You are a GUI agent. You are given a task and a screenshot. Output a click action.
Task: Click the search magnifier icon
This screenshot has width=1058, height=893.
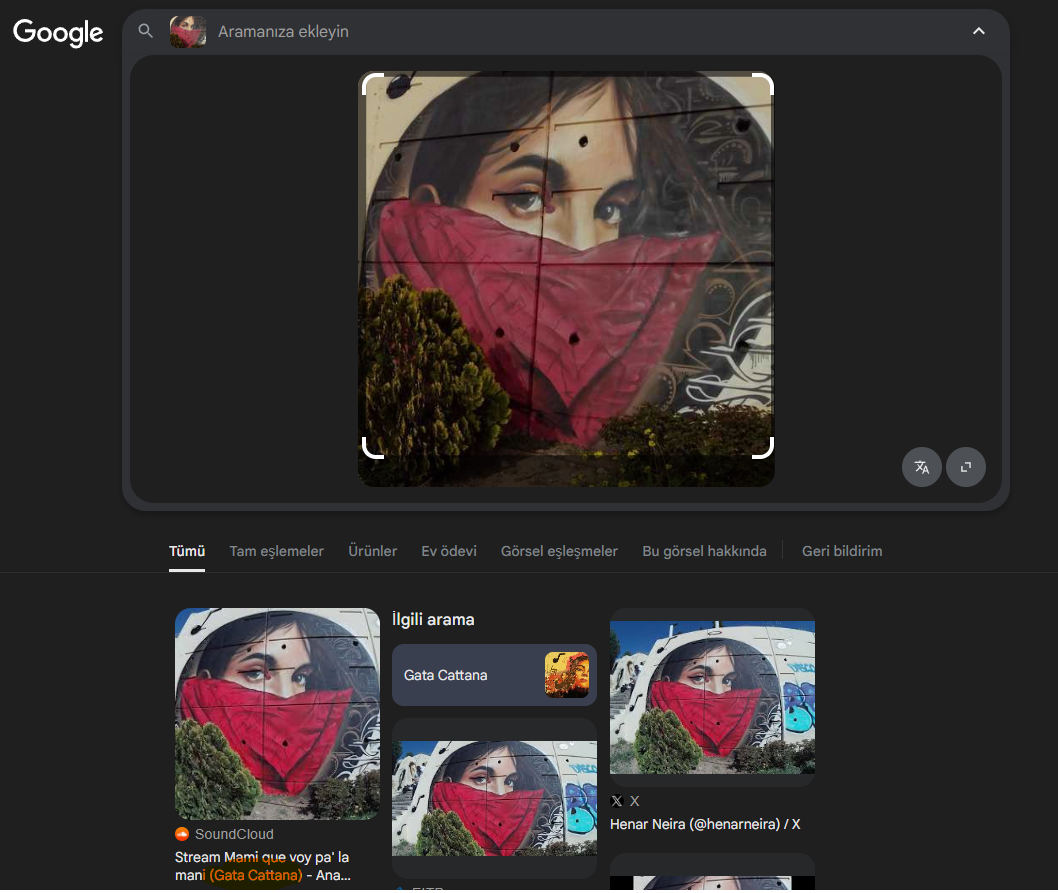click(x=146, y=31)
